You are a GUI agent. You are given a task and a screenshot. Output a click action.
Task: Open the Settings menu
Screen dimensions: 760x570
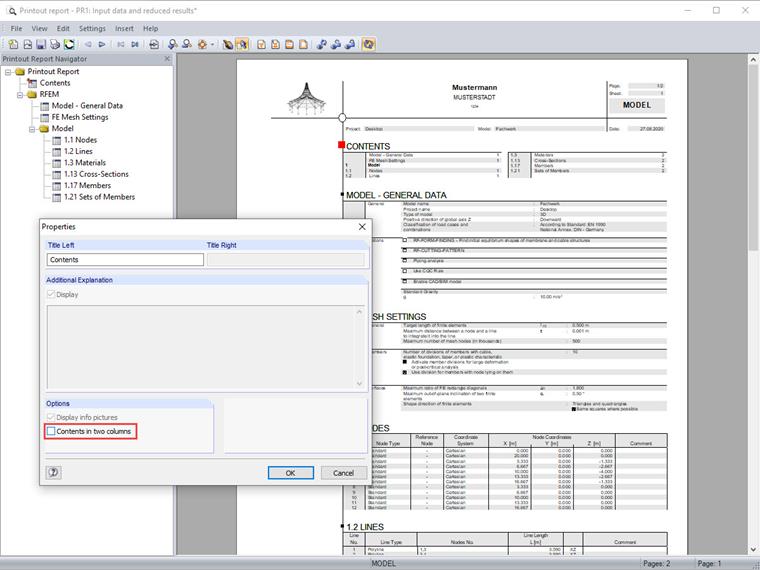[92, 29]
